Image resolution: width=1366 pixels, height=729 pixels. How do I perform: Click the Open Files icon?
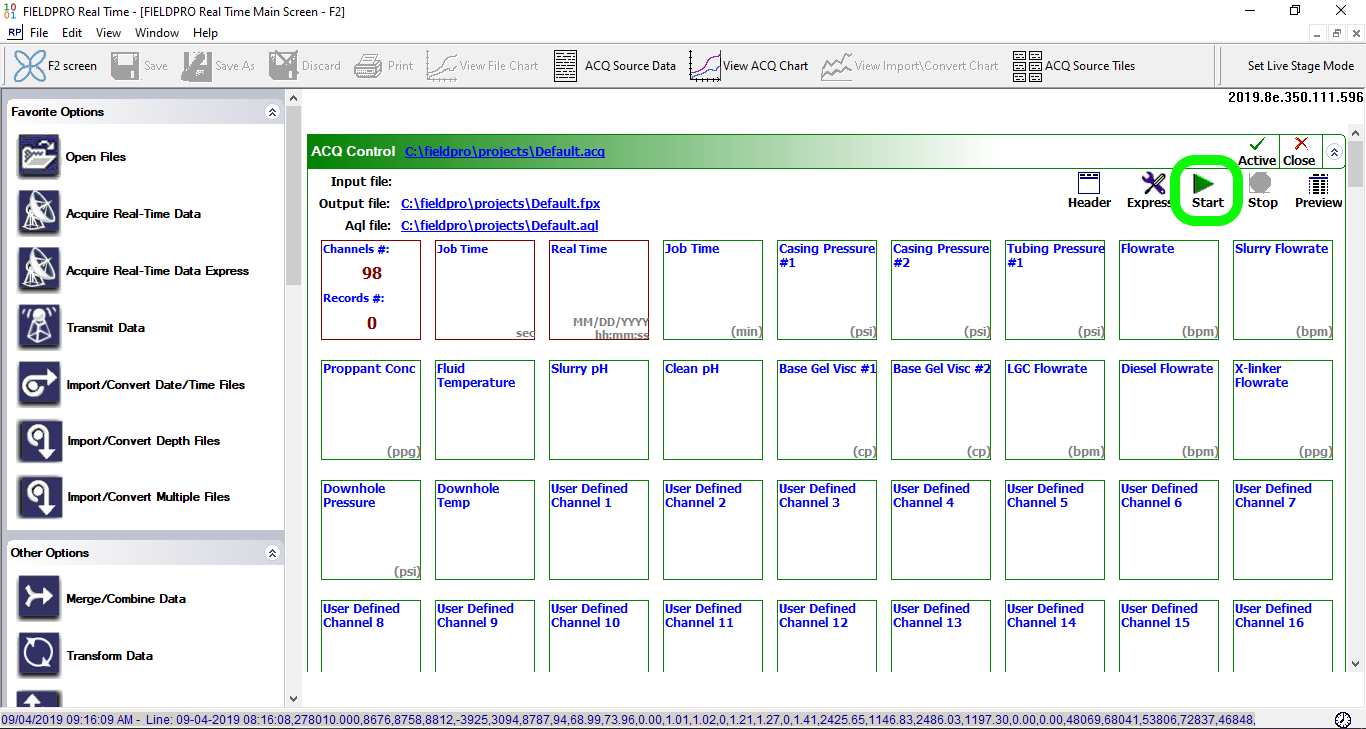click(x=38, y=157)
